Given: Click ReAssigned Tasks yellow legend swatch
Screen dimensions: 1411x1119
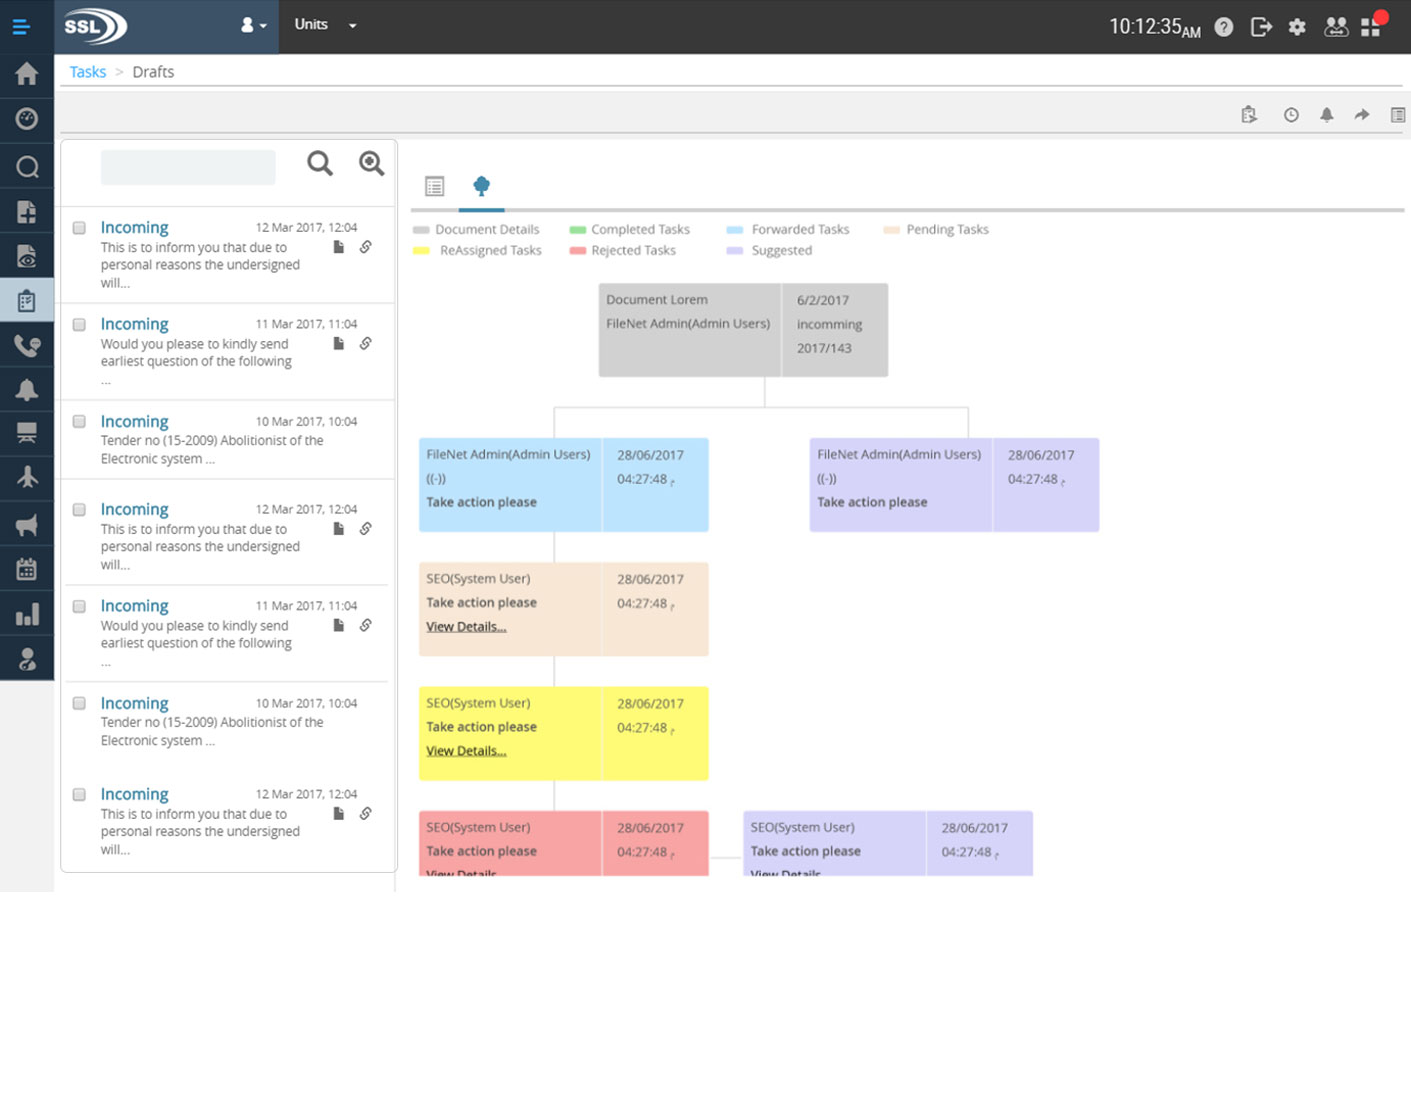Looking at the screenshot, I should click(421, 251).
